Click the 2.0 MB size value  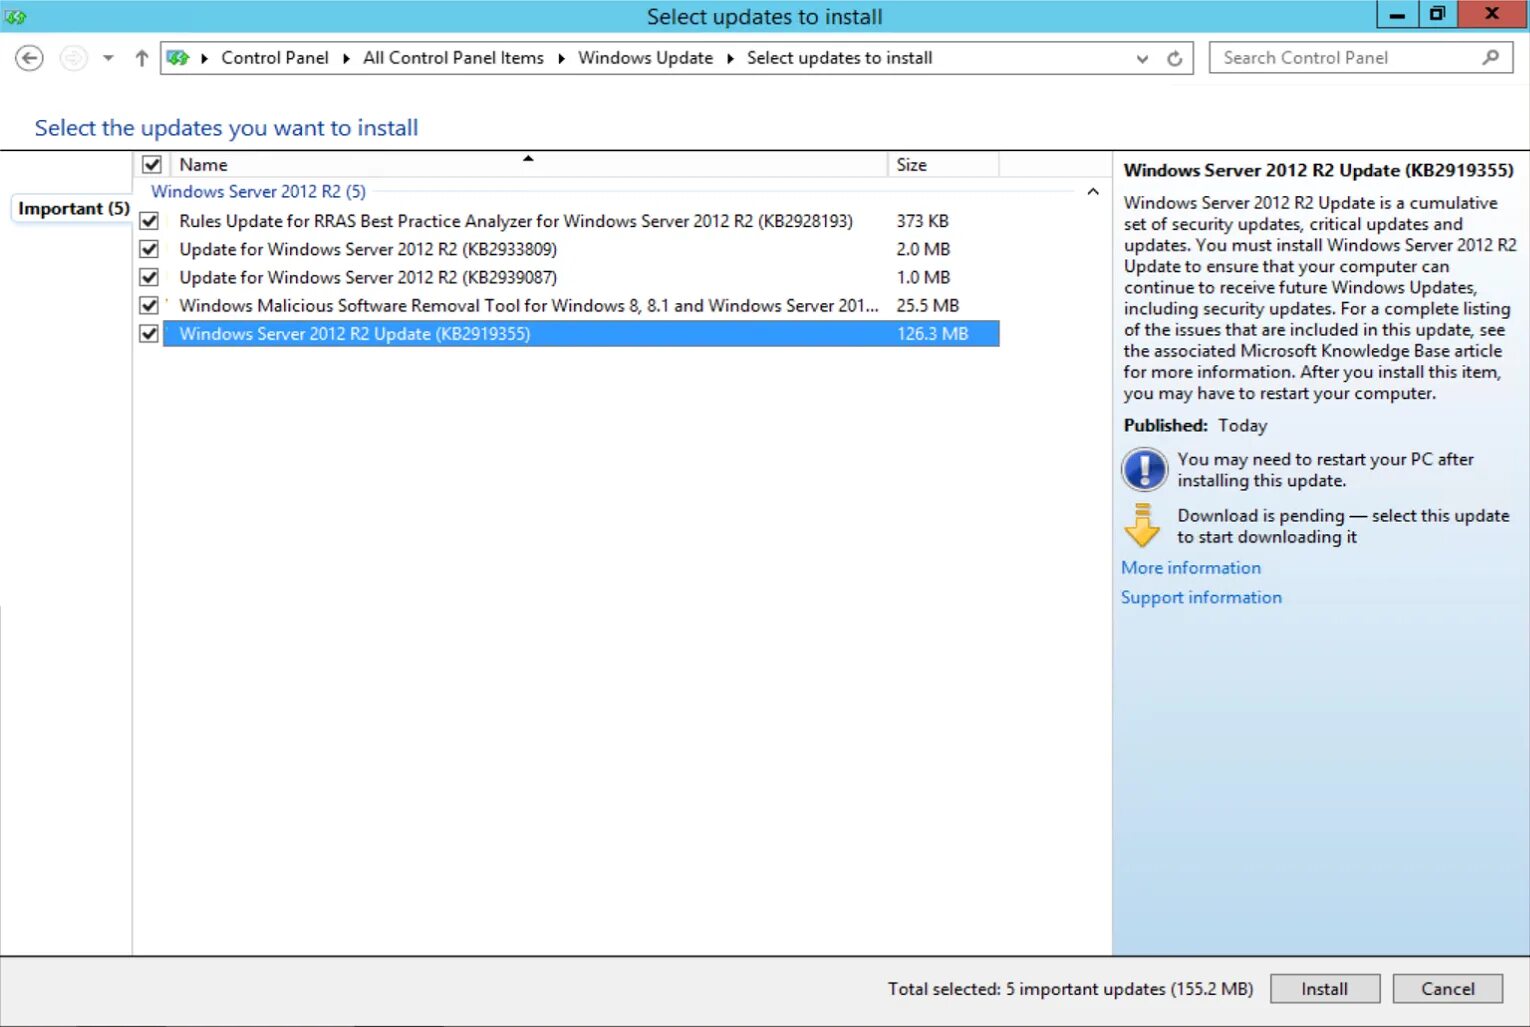[923, 249]
